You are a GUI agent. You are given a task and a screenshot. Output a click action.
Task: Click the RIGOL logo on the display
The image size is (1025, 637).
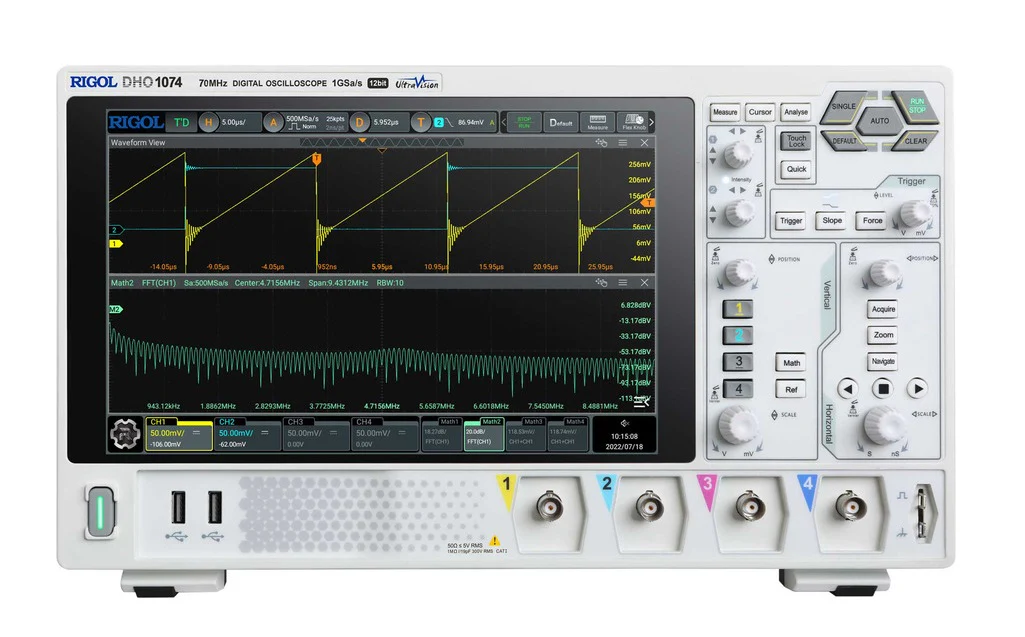(x=137, y=121)
